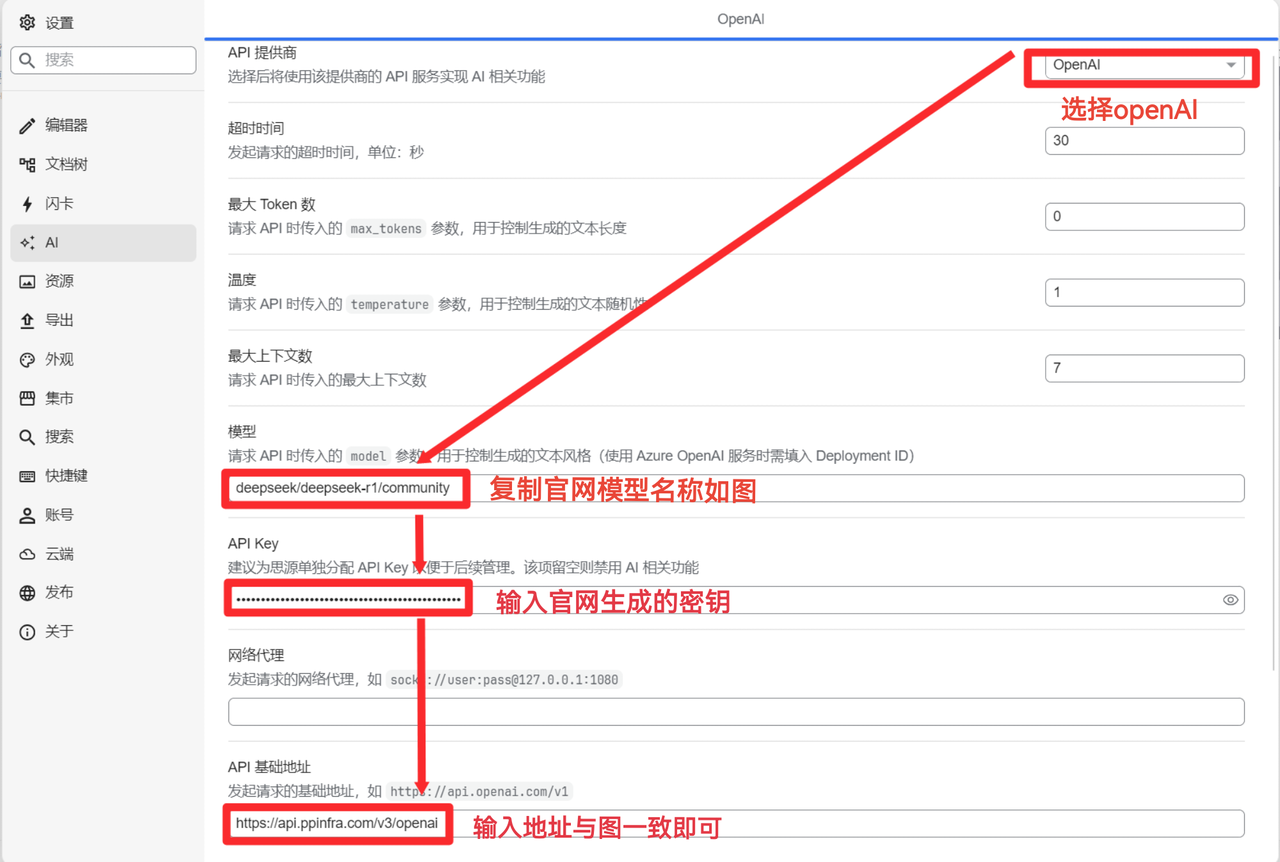
Task: Open 文档树 settings section
Action: (103, 165)
